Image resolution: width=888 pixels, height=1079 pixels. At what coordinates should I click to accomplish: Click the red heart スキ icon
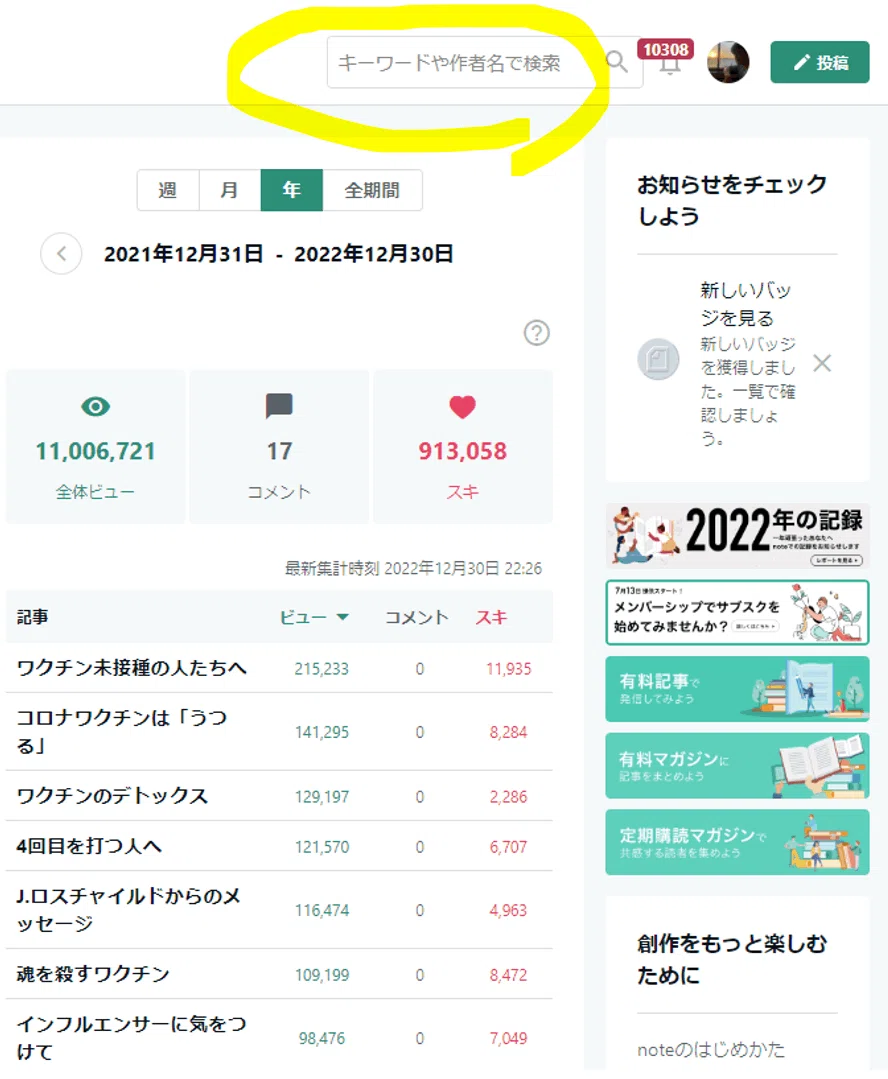pyautogui.click(x=463, y=407)
